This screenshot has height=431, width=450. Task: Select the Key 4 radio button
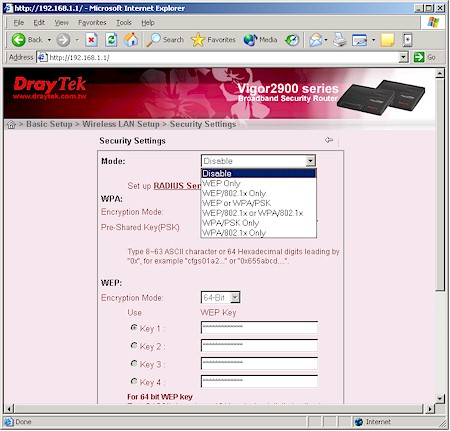134,381
